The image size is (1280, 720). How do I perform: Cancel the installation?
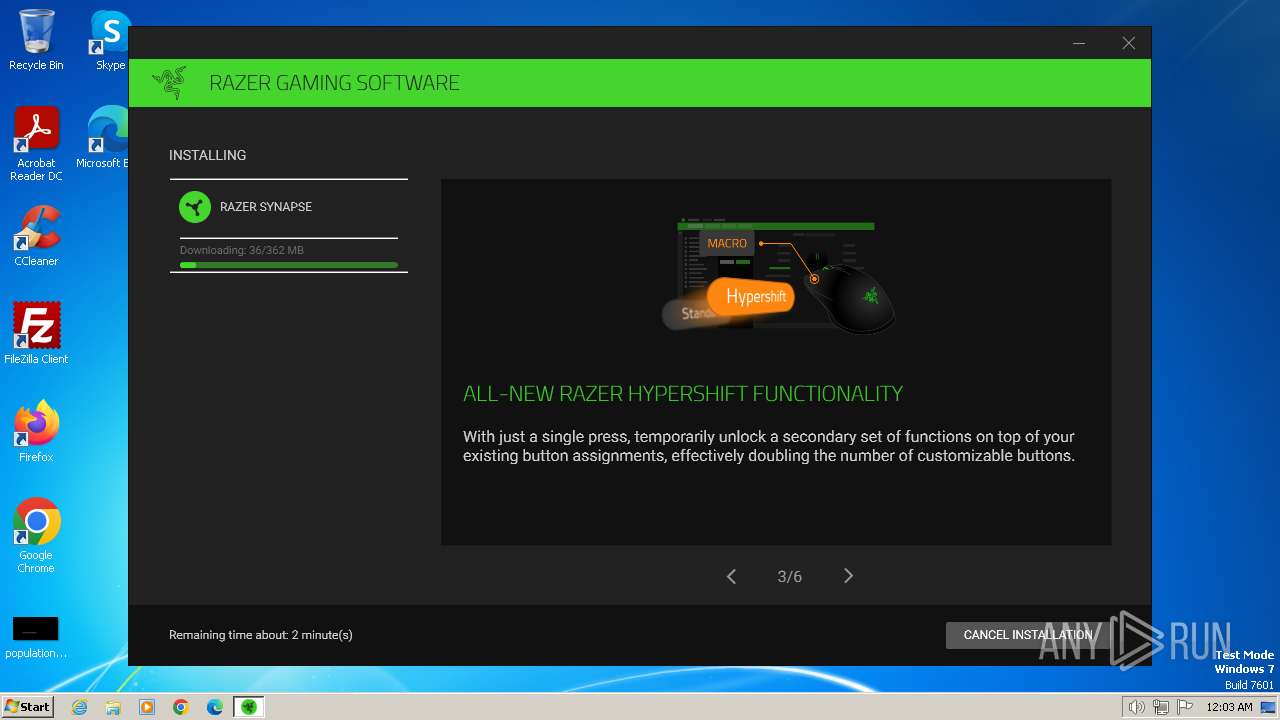point(1027,635)
